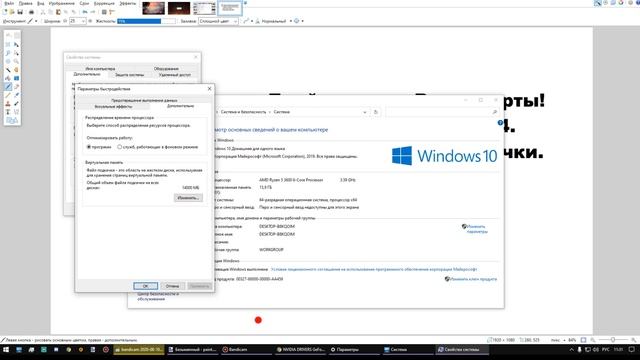Adjust the Жесткость hardness slider
Image resolution: width=640 pixels, height=360 pixels.
coord(146,21)
